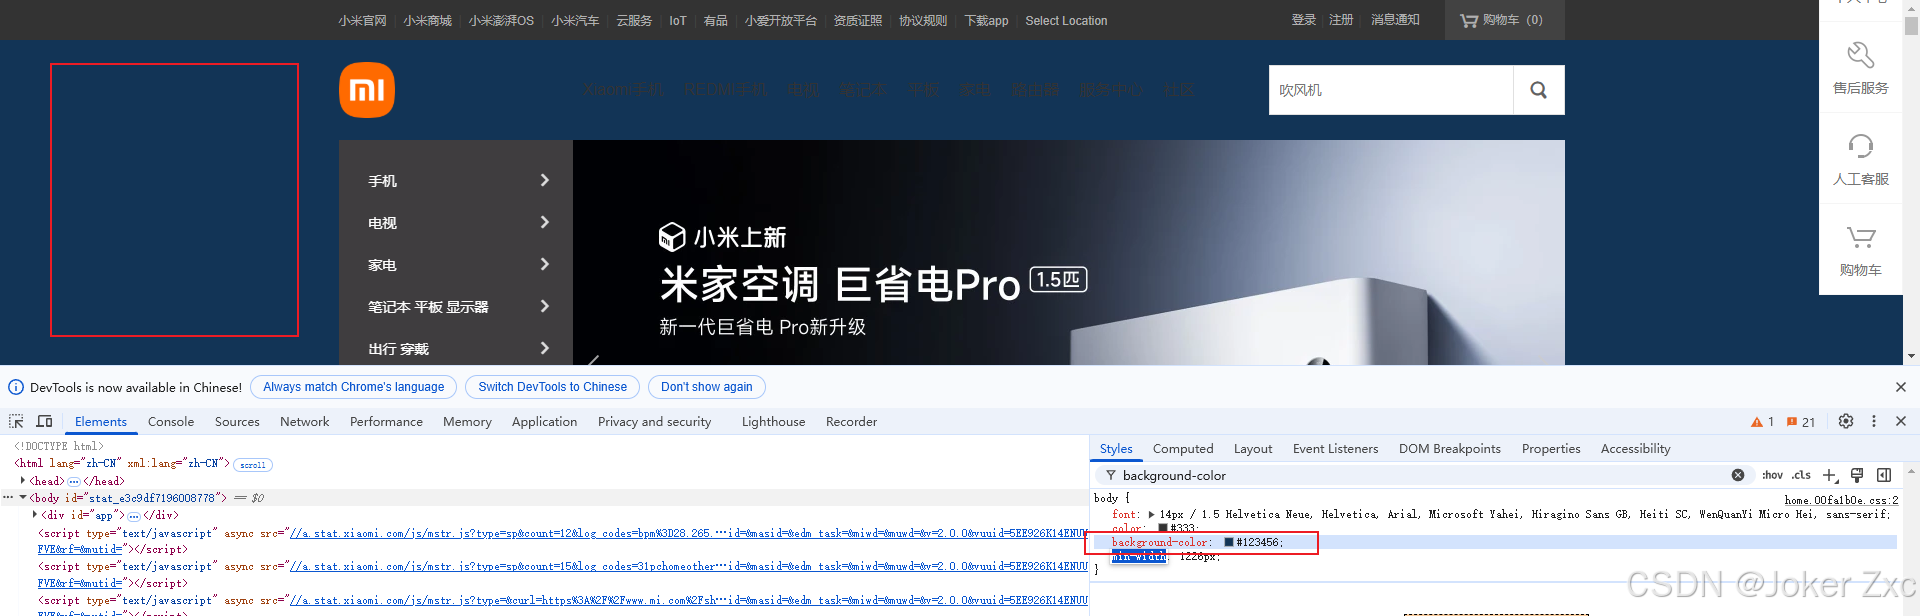The width and height of the screenshot is (1920, 616).
Task: Open the Recorder tab
Action: pyautogui.click(x=851, y=422)
